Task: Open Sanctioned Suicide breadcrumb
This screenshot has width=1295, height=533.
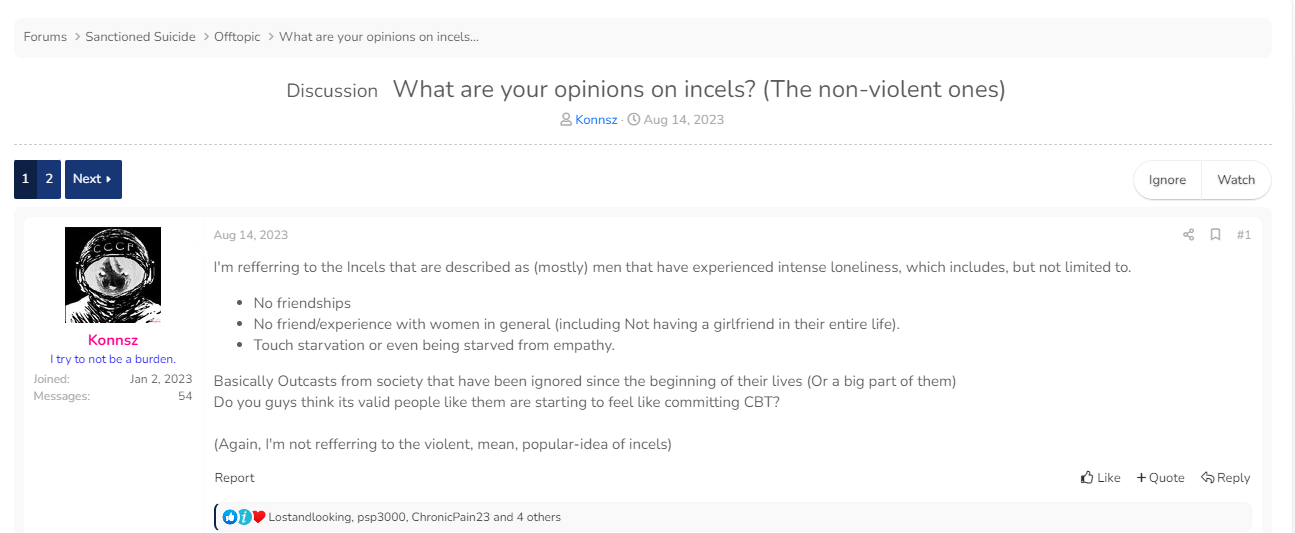Action: pos(140,37)
